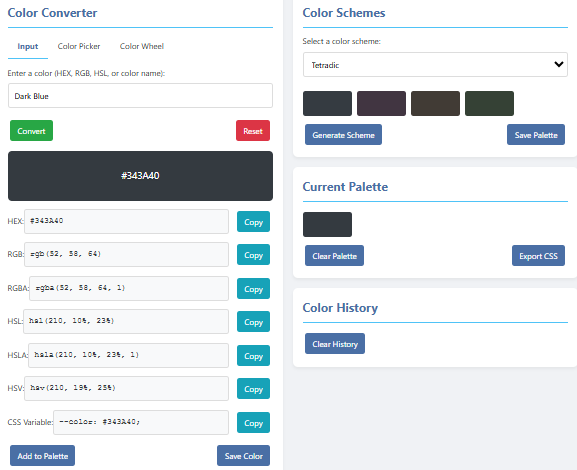577x470 pixels.
Task: Switch to the Input tab
Action: [28, 46]
